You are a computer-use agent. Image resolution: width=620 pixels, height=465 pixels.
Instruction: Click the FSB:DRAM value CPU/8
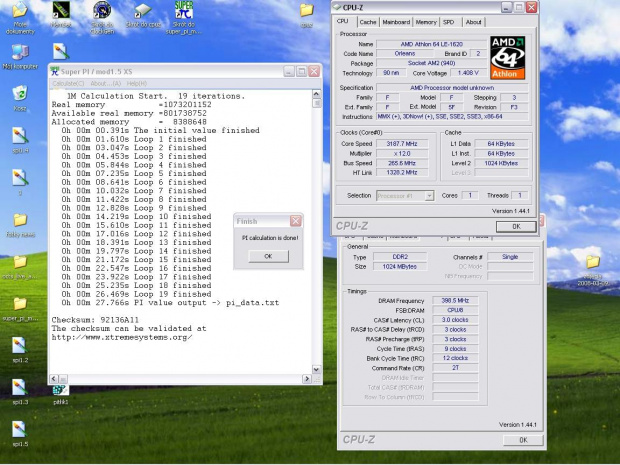tap(455, 310)
